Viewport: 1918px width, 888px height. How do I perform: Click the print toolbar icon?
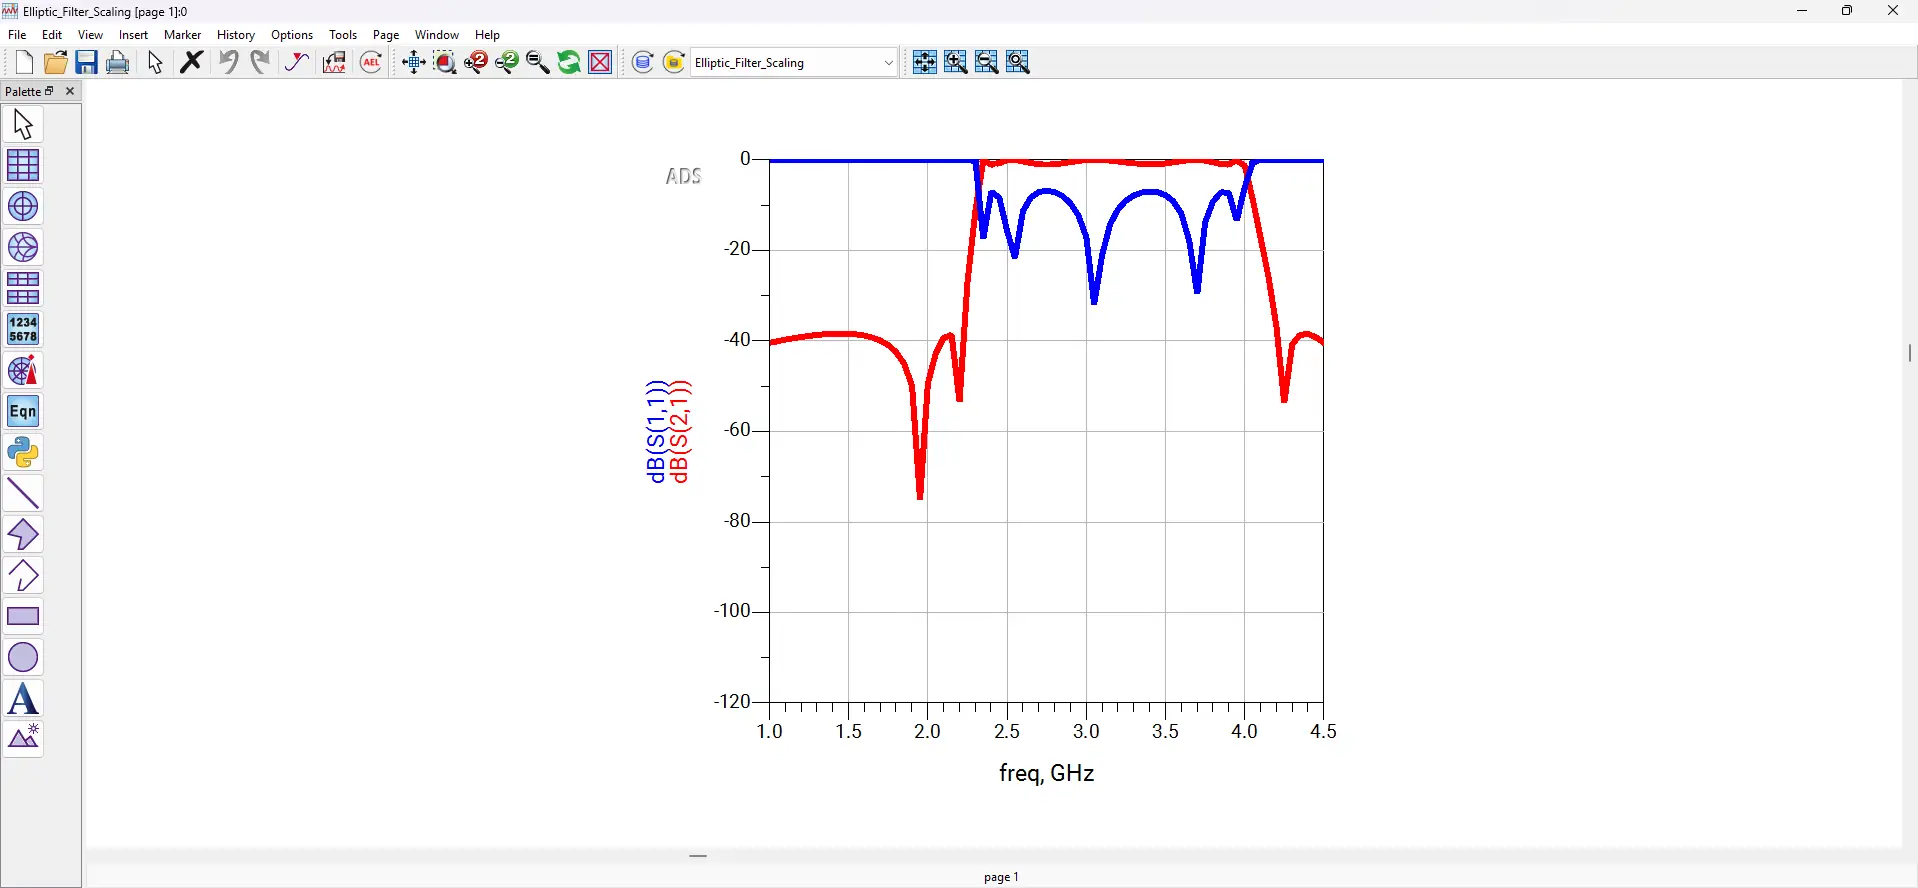[x=118, y=62]
